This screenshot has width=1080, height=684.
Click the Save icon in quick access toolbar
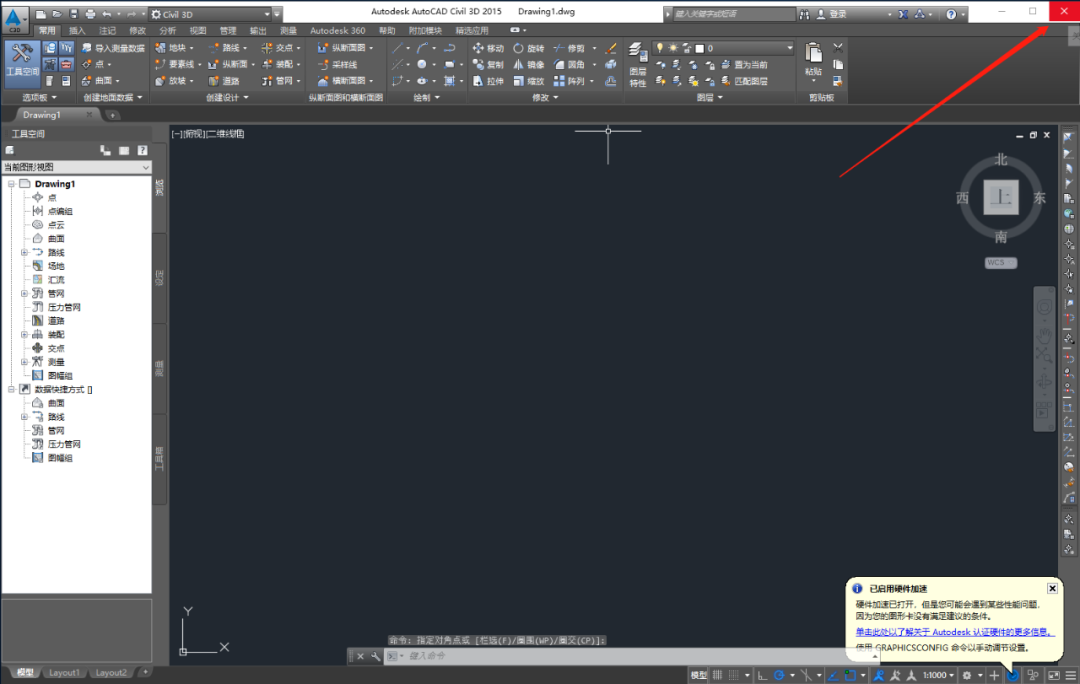(x=74, y=14)
